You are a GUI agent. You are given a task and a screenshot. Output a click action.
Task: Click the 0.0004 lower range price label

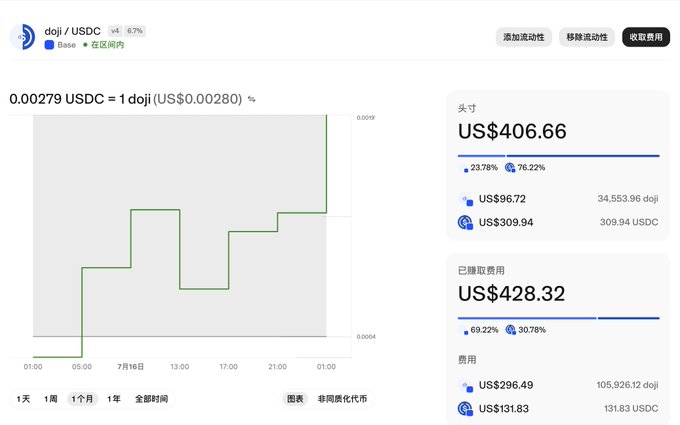click(x=366, y=337)
